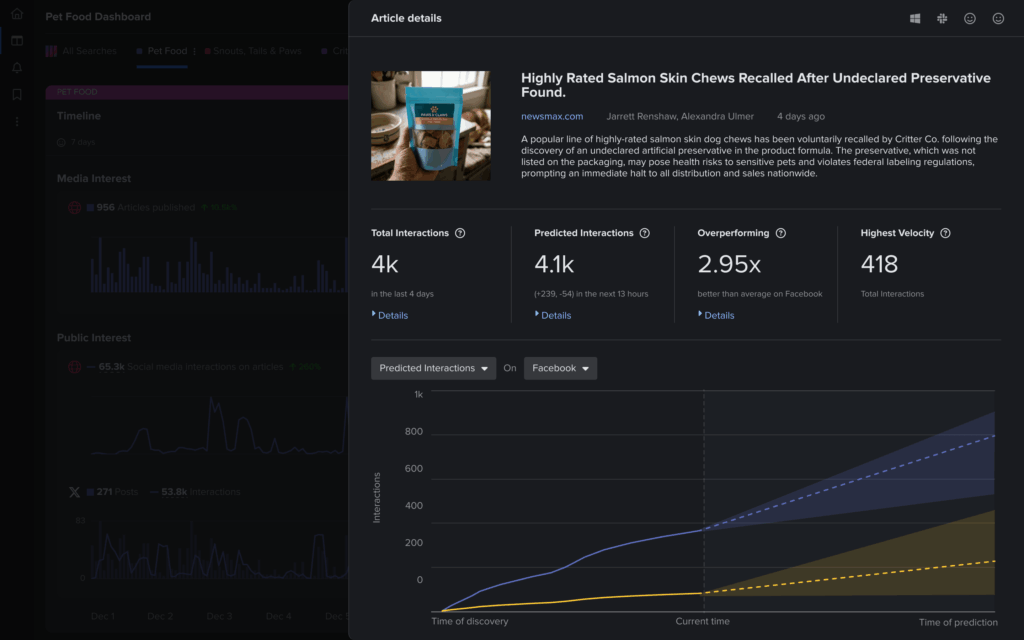
Task: Click the help icon next to Overperforming
Action: 780,233
